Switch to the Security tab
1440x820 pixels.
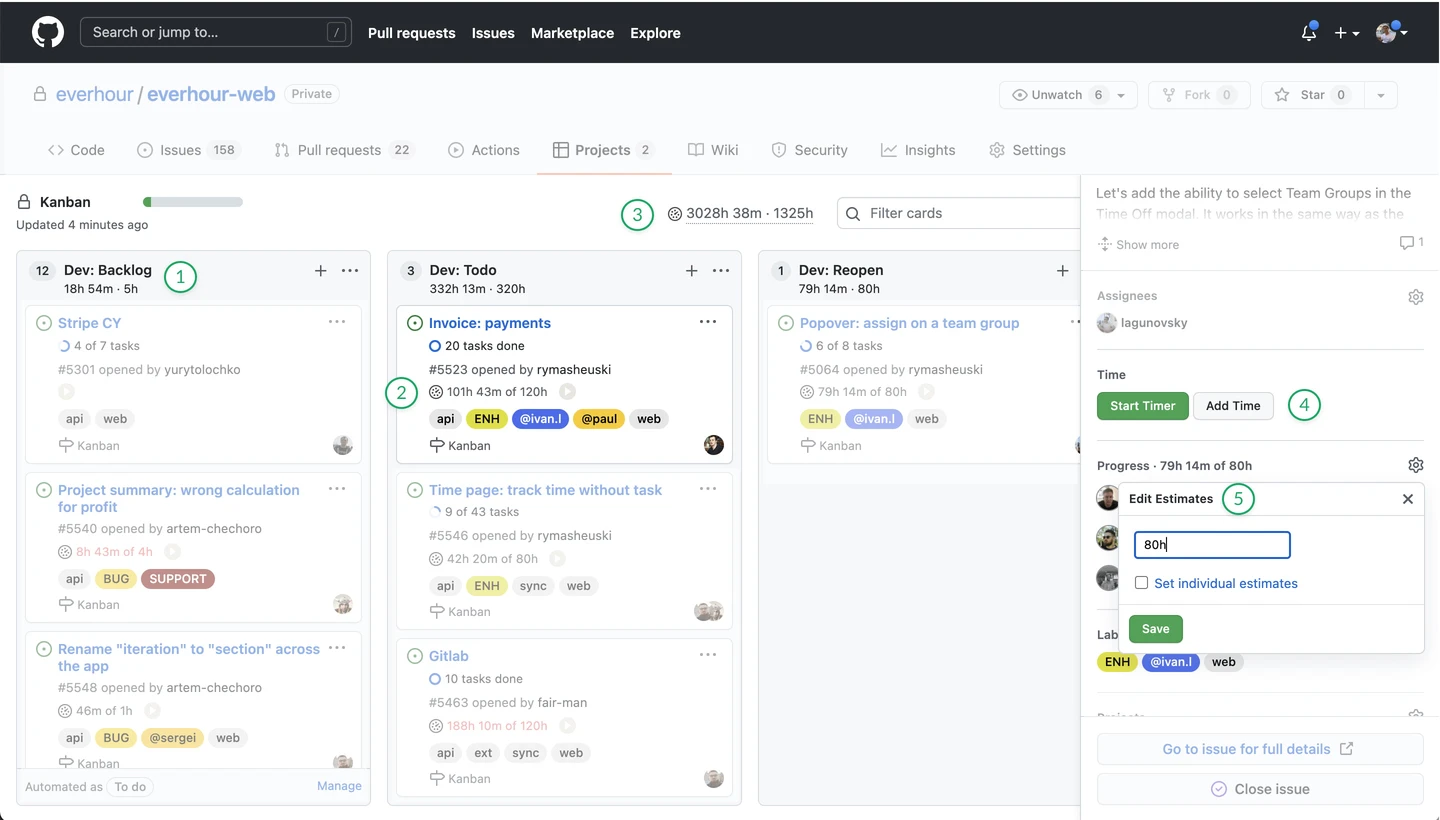pos(810,150)
